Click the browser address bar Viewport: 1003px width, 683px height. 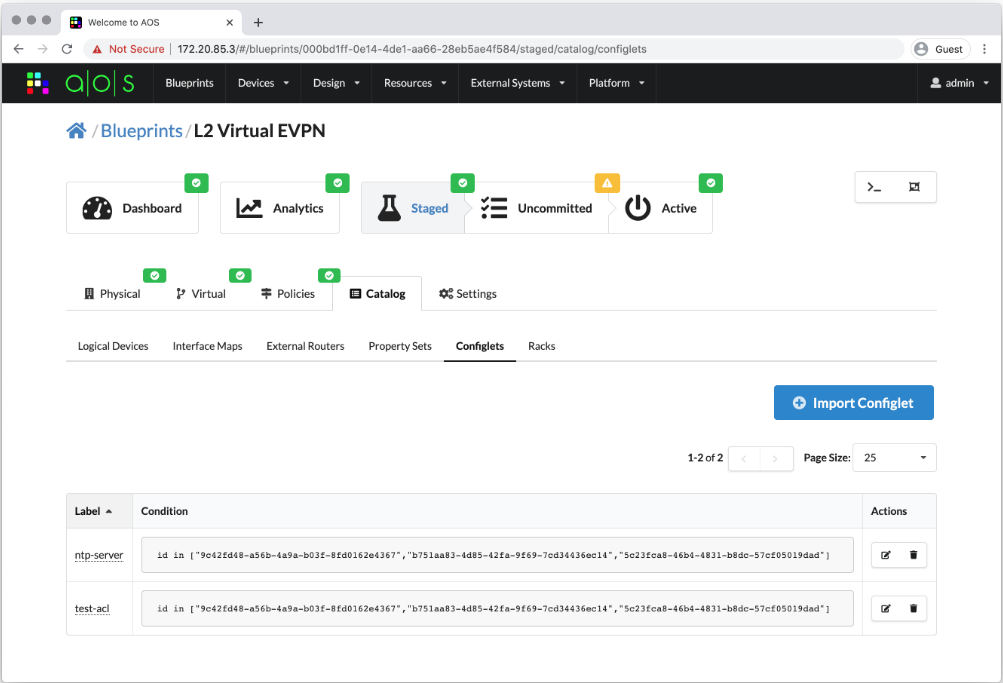(500, 49)
